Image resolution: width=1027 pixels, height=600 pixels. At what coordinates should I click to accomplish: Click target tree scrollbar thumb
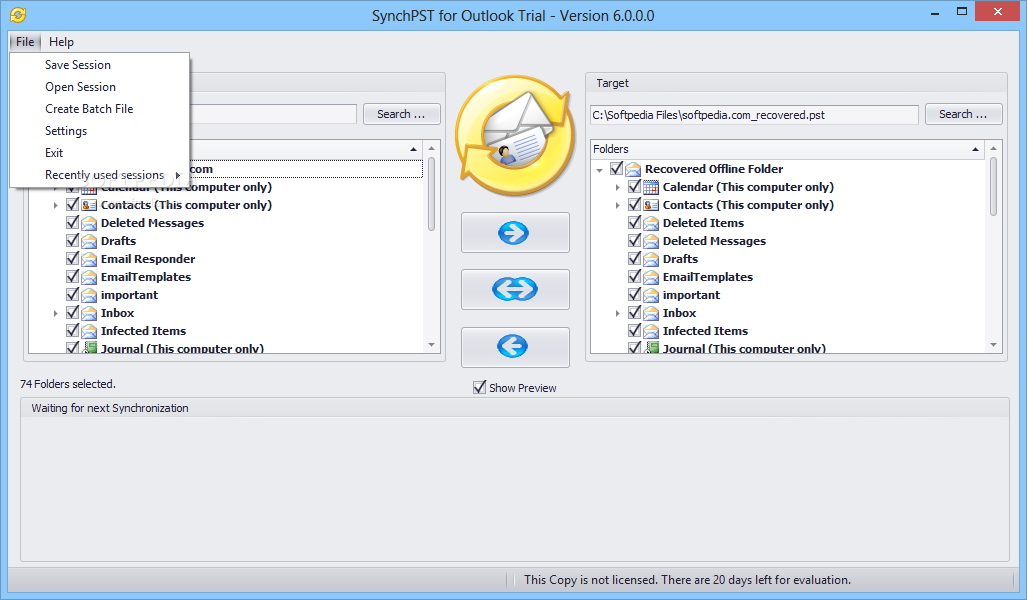993,187
